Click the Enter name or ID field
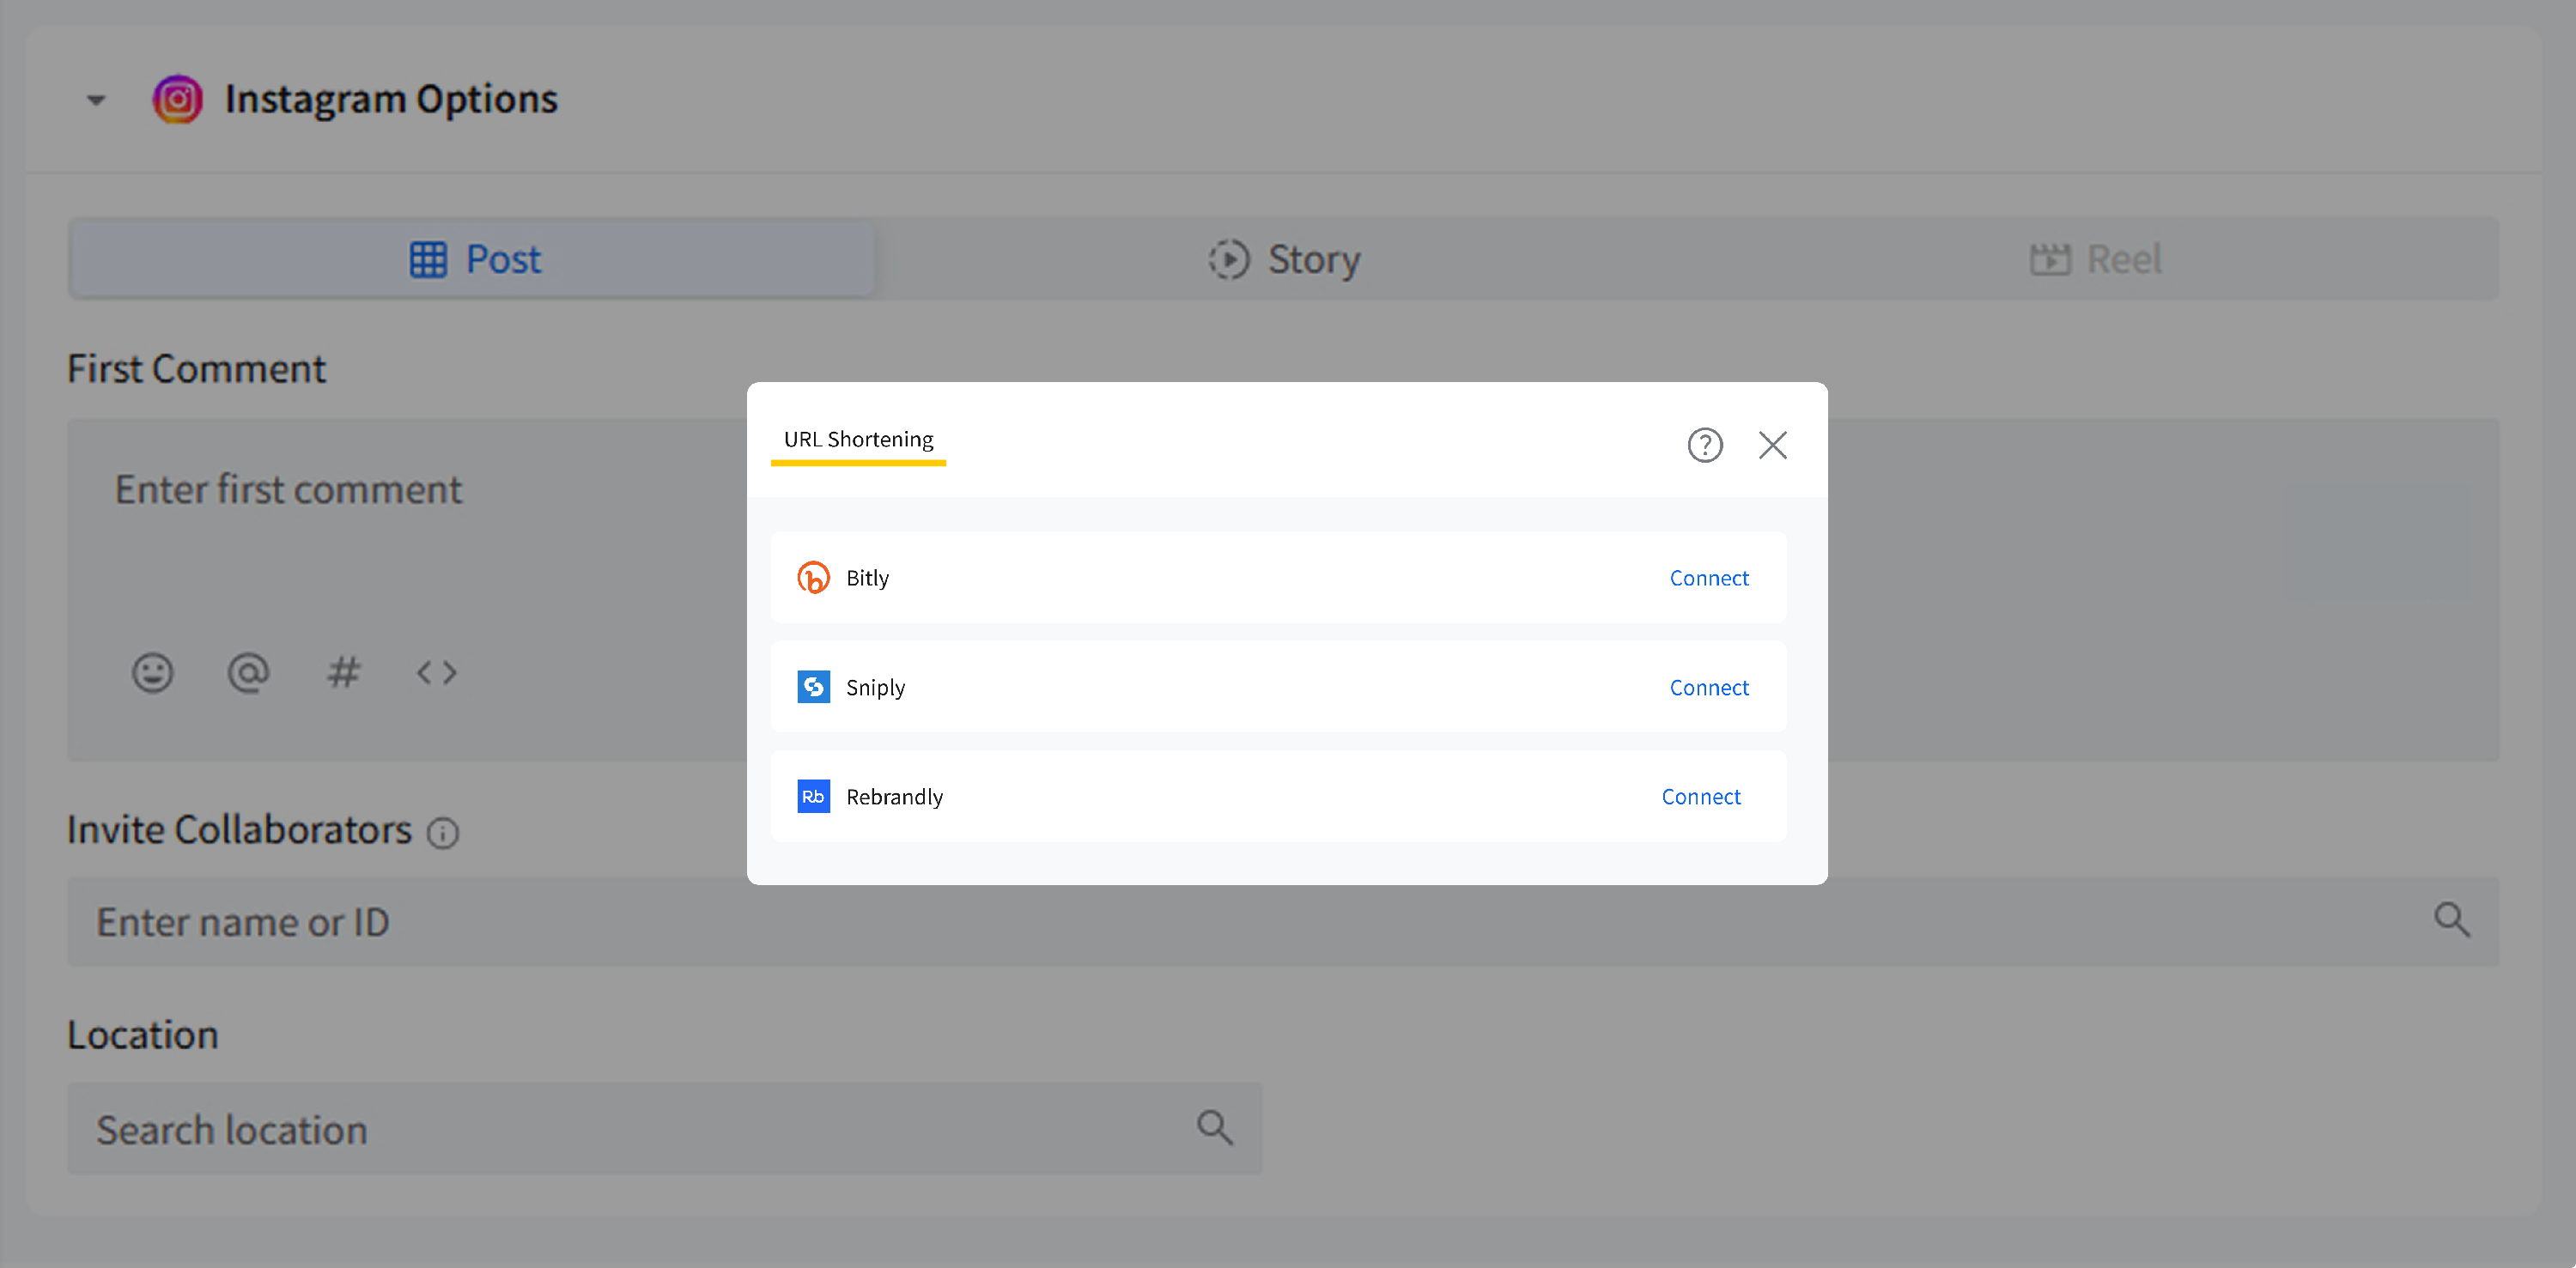This screenshot has height=1268, width=2576. [x=1200, y=921]
